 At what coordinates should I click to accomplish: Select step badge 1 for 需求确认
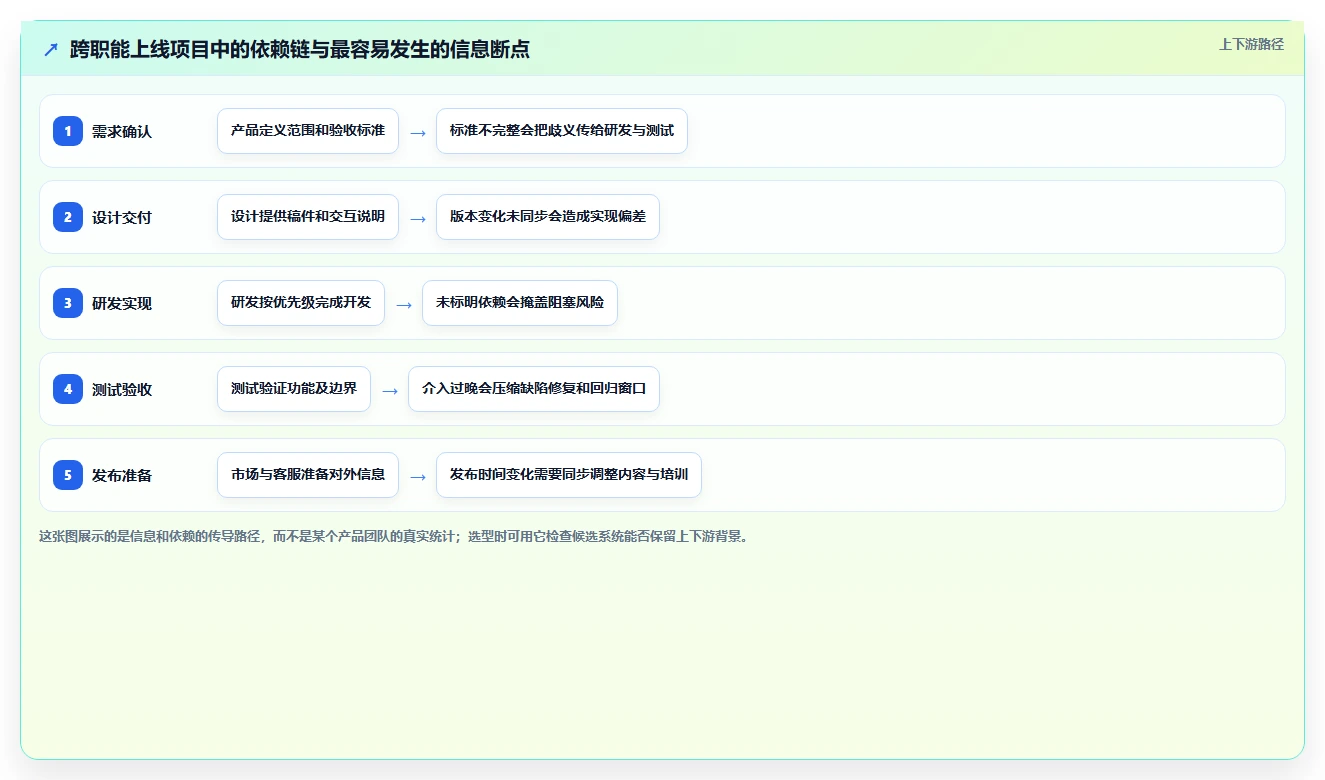point(68,131)
